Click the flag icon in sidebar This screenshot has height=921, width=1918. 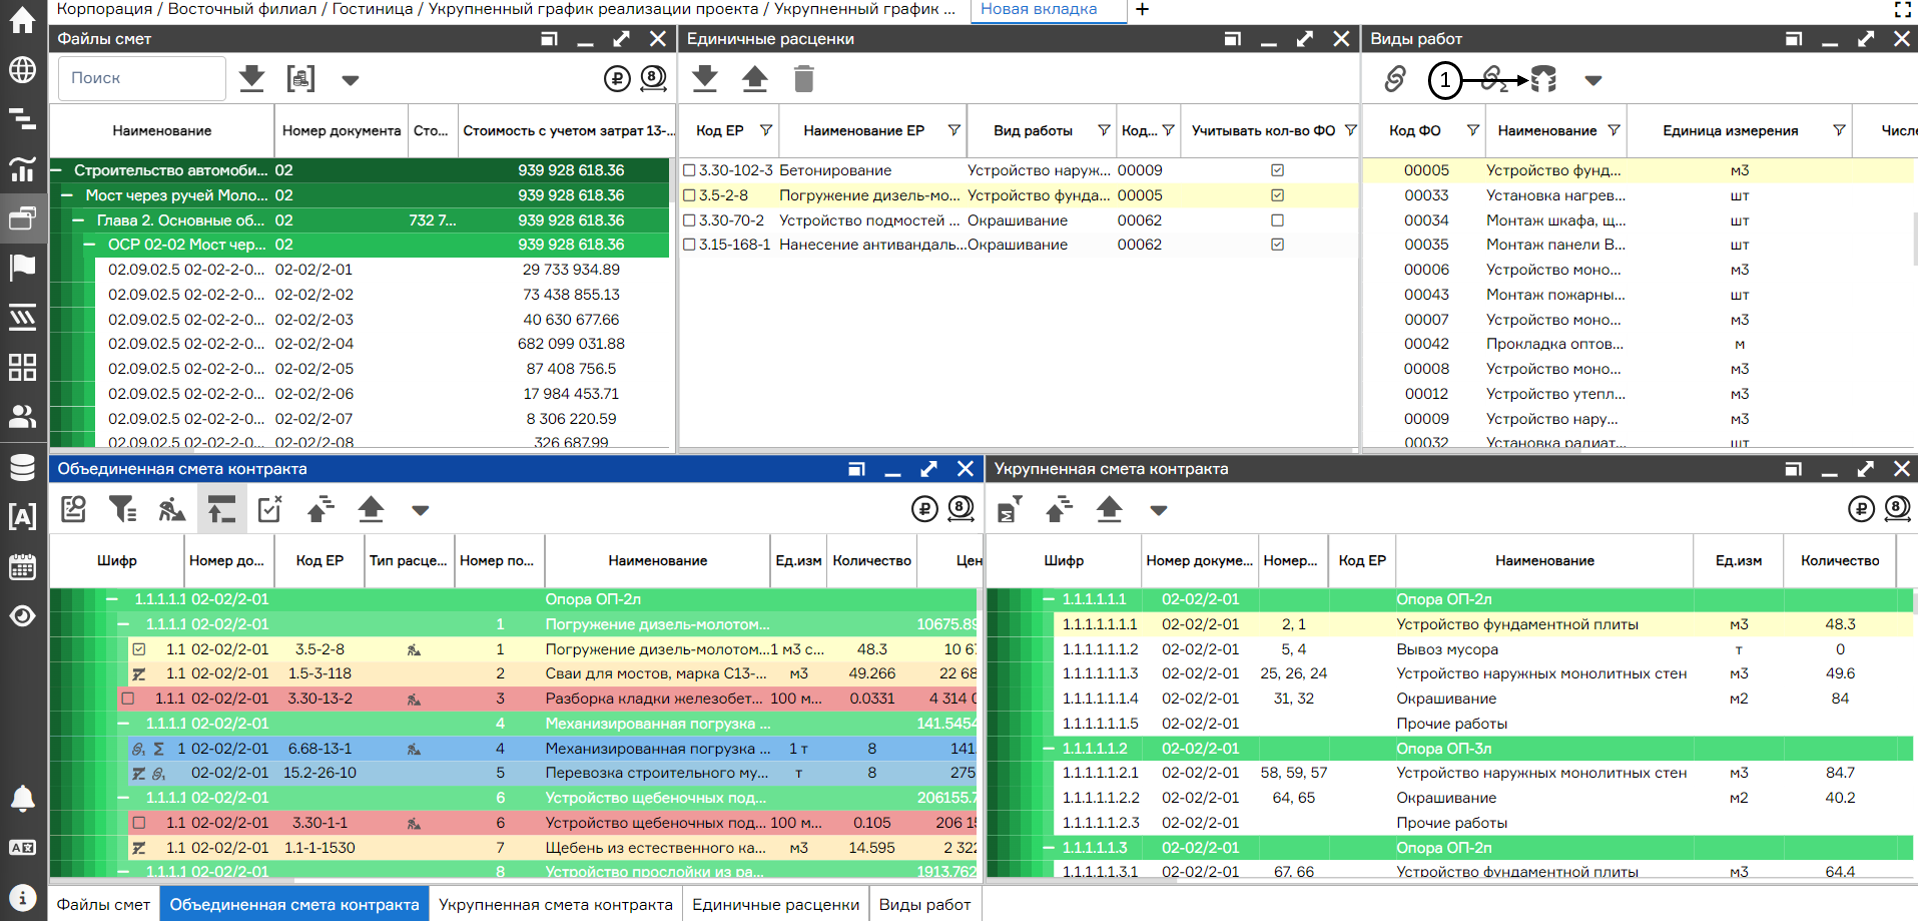tap(22, 267)
